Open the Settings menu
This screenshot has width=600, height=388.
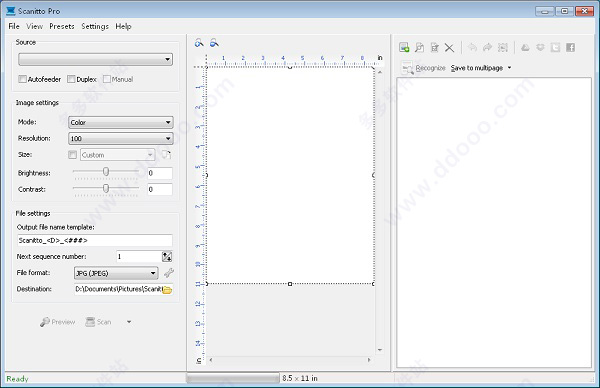click(95, 26)
